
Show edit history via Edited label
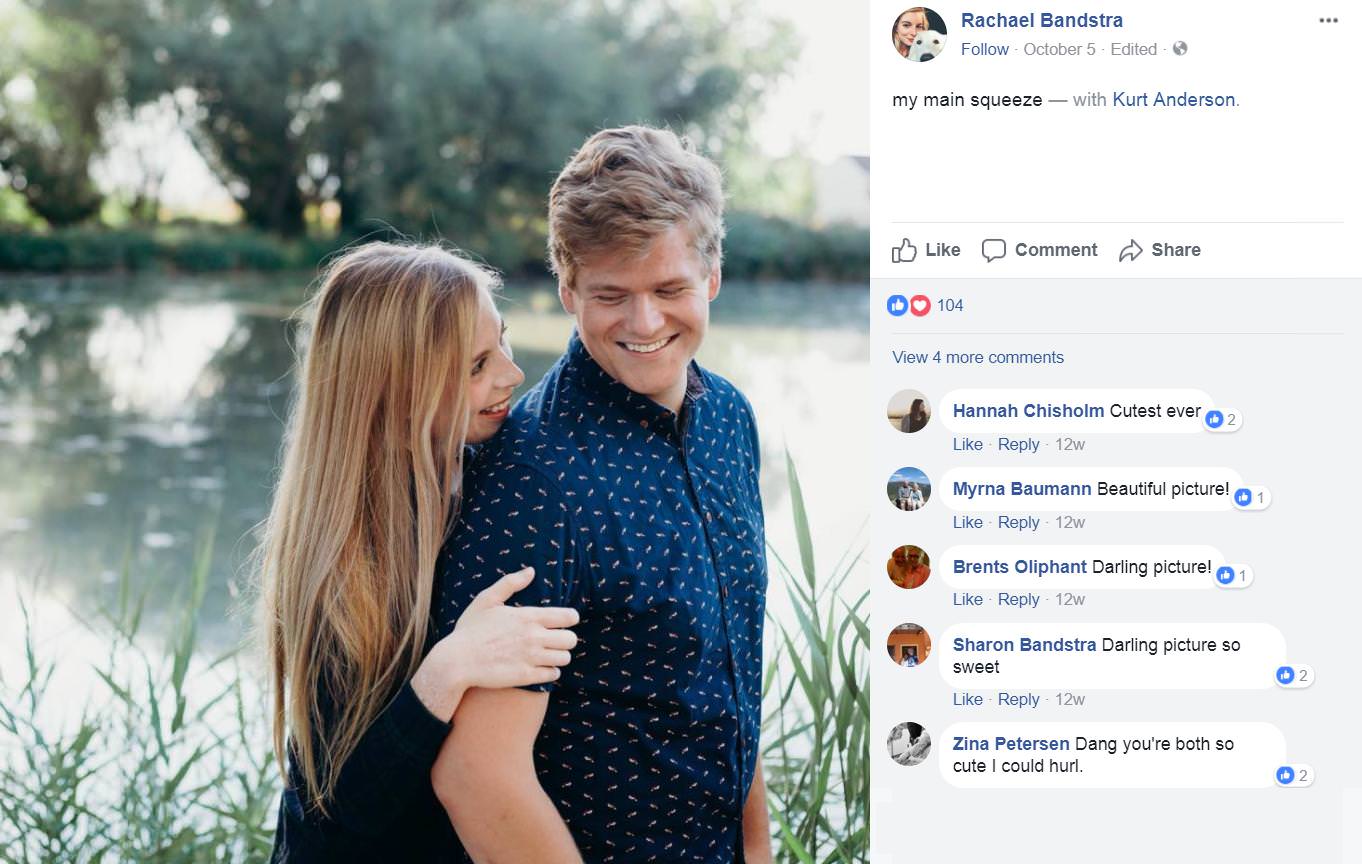(1134, 49)
